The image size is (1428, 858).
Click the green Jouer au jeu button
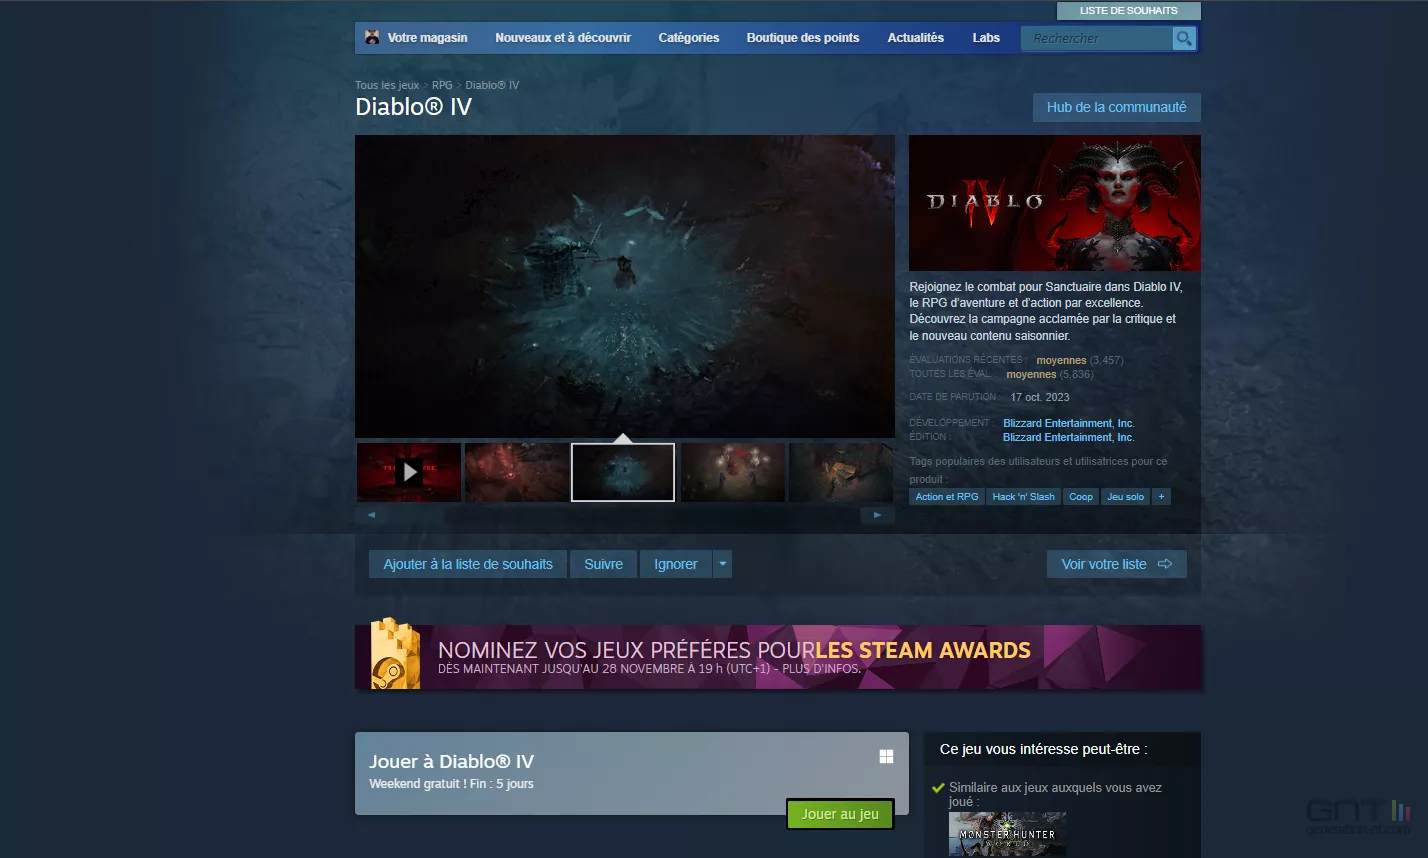840,814
